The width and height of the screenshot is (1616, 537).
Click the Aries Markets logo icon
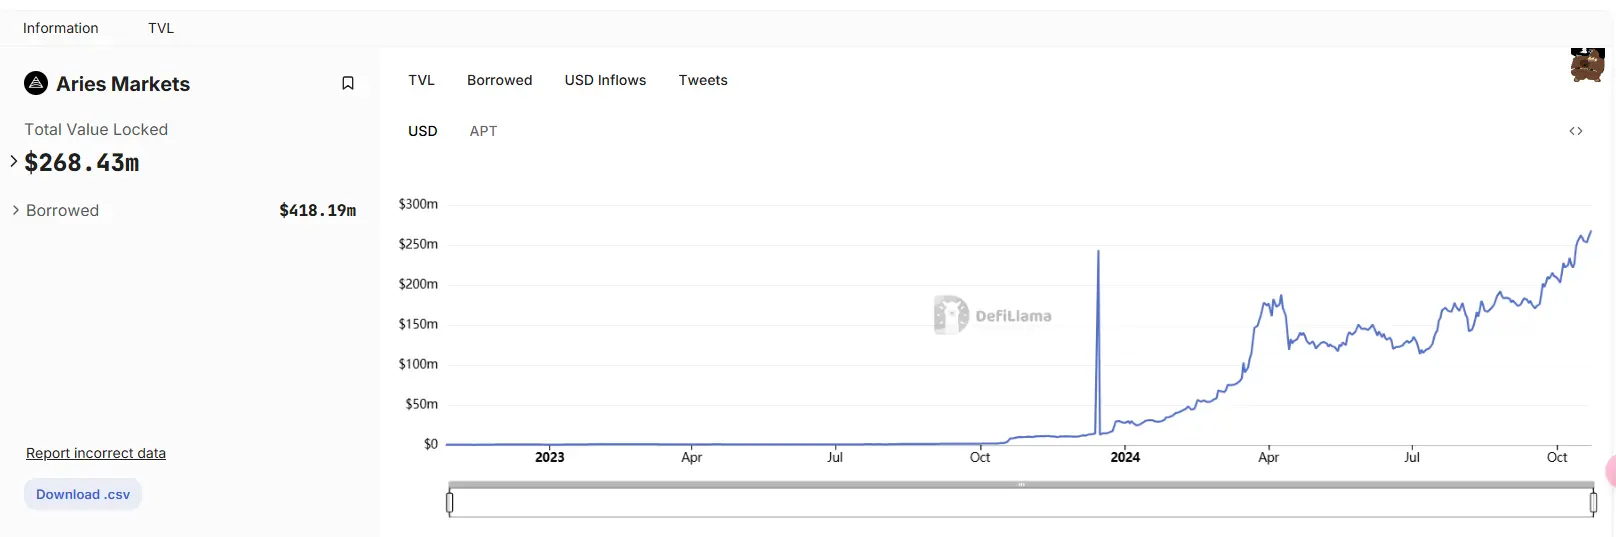click(36, 83)
